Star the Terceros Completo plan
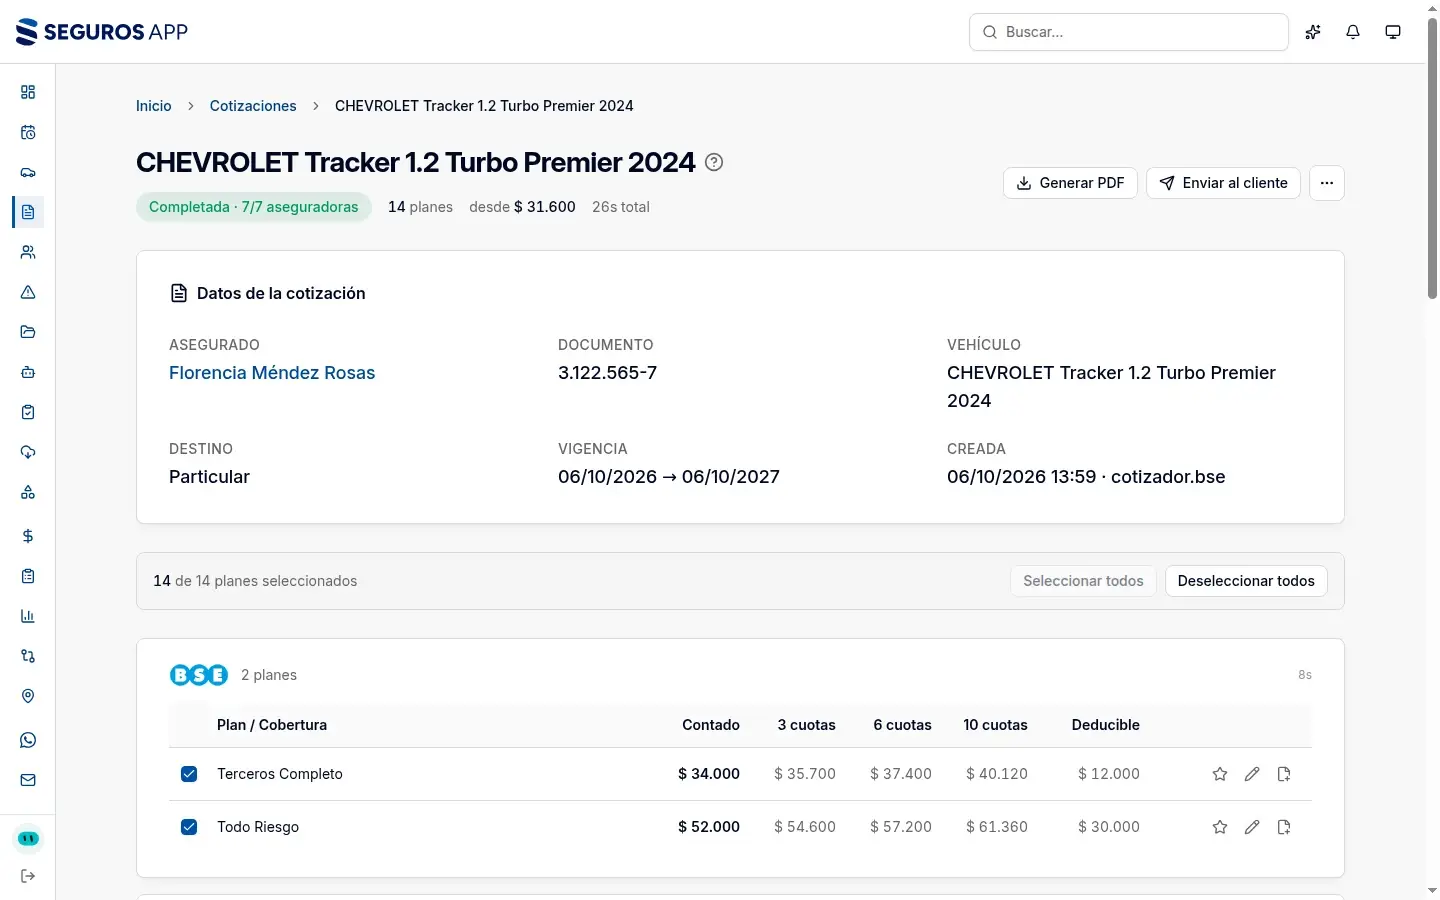 point(1220,774)
